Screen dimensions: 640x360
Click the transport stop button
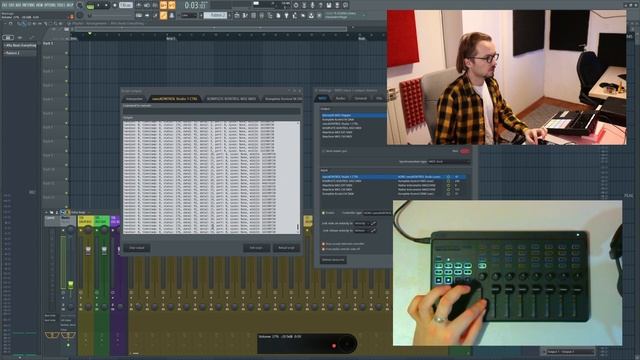(x=106, y=5)
